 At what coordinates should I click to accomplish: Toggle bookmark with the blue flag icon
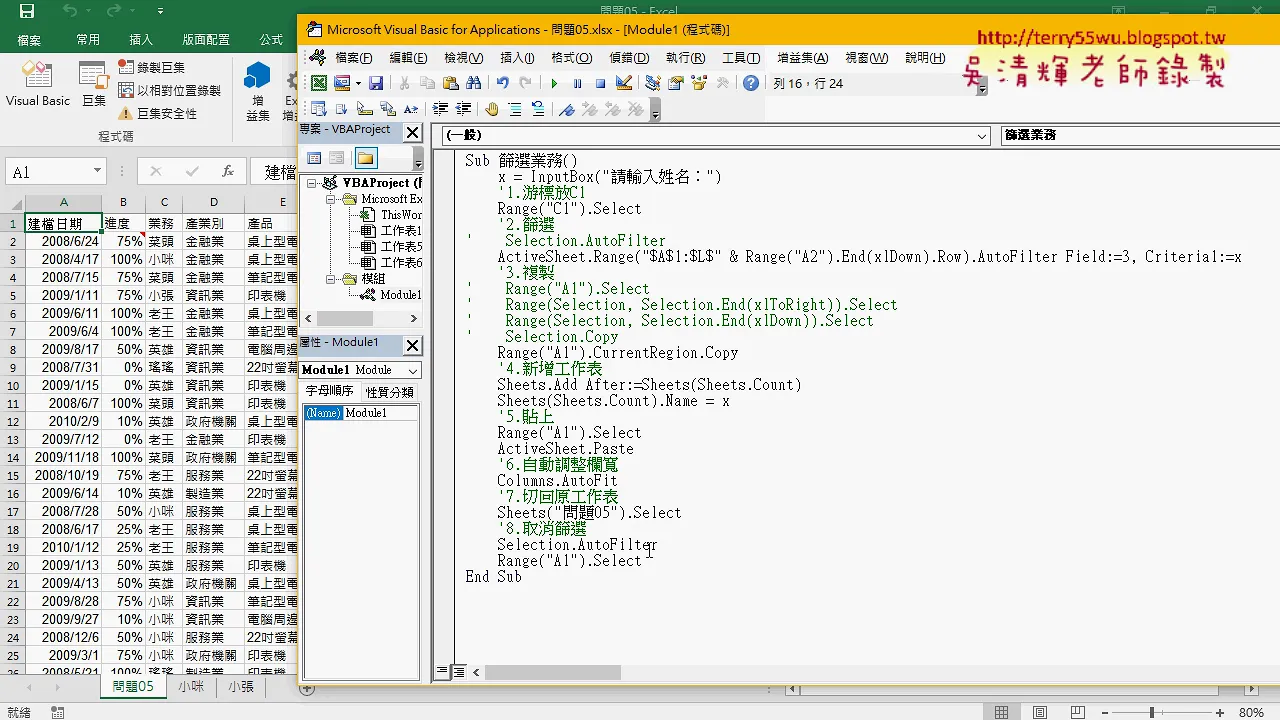(566, 109)
